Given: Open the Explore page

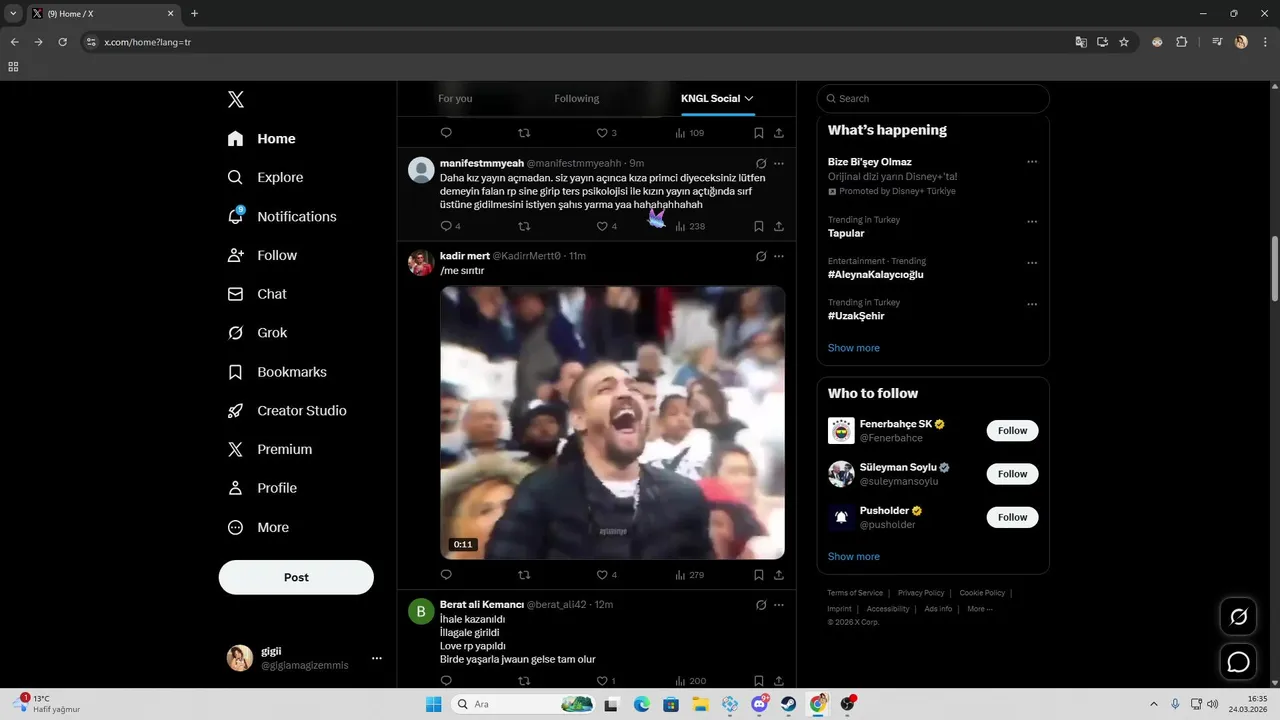Looking at the screenshot, I should point(266,177).
